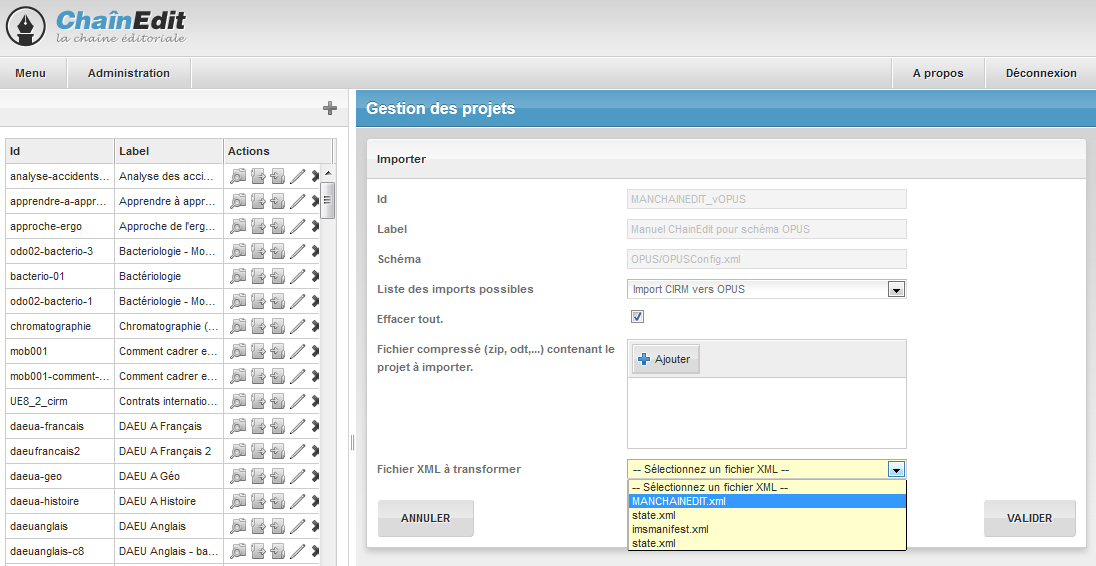Image resolution: width=1096 pixels, height=566 pixels.
Task: Click the plus icon to add project
Action: (x=330, y=108)
